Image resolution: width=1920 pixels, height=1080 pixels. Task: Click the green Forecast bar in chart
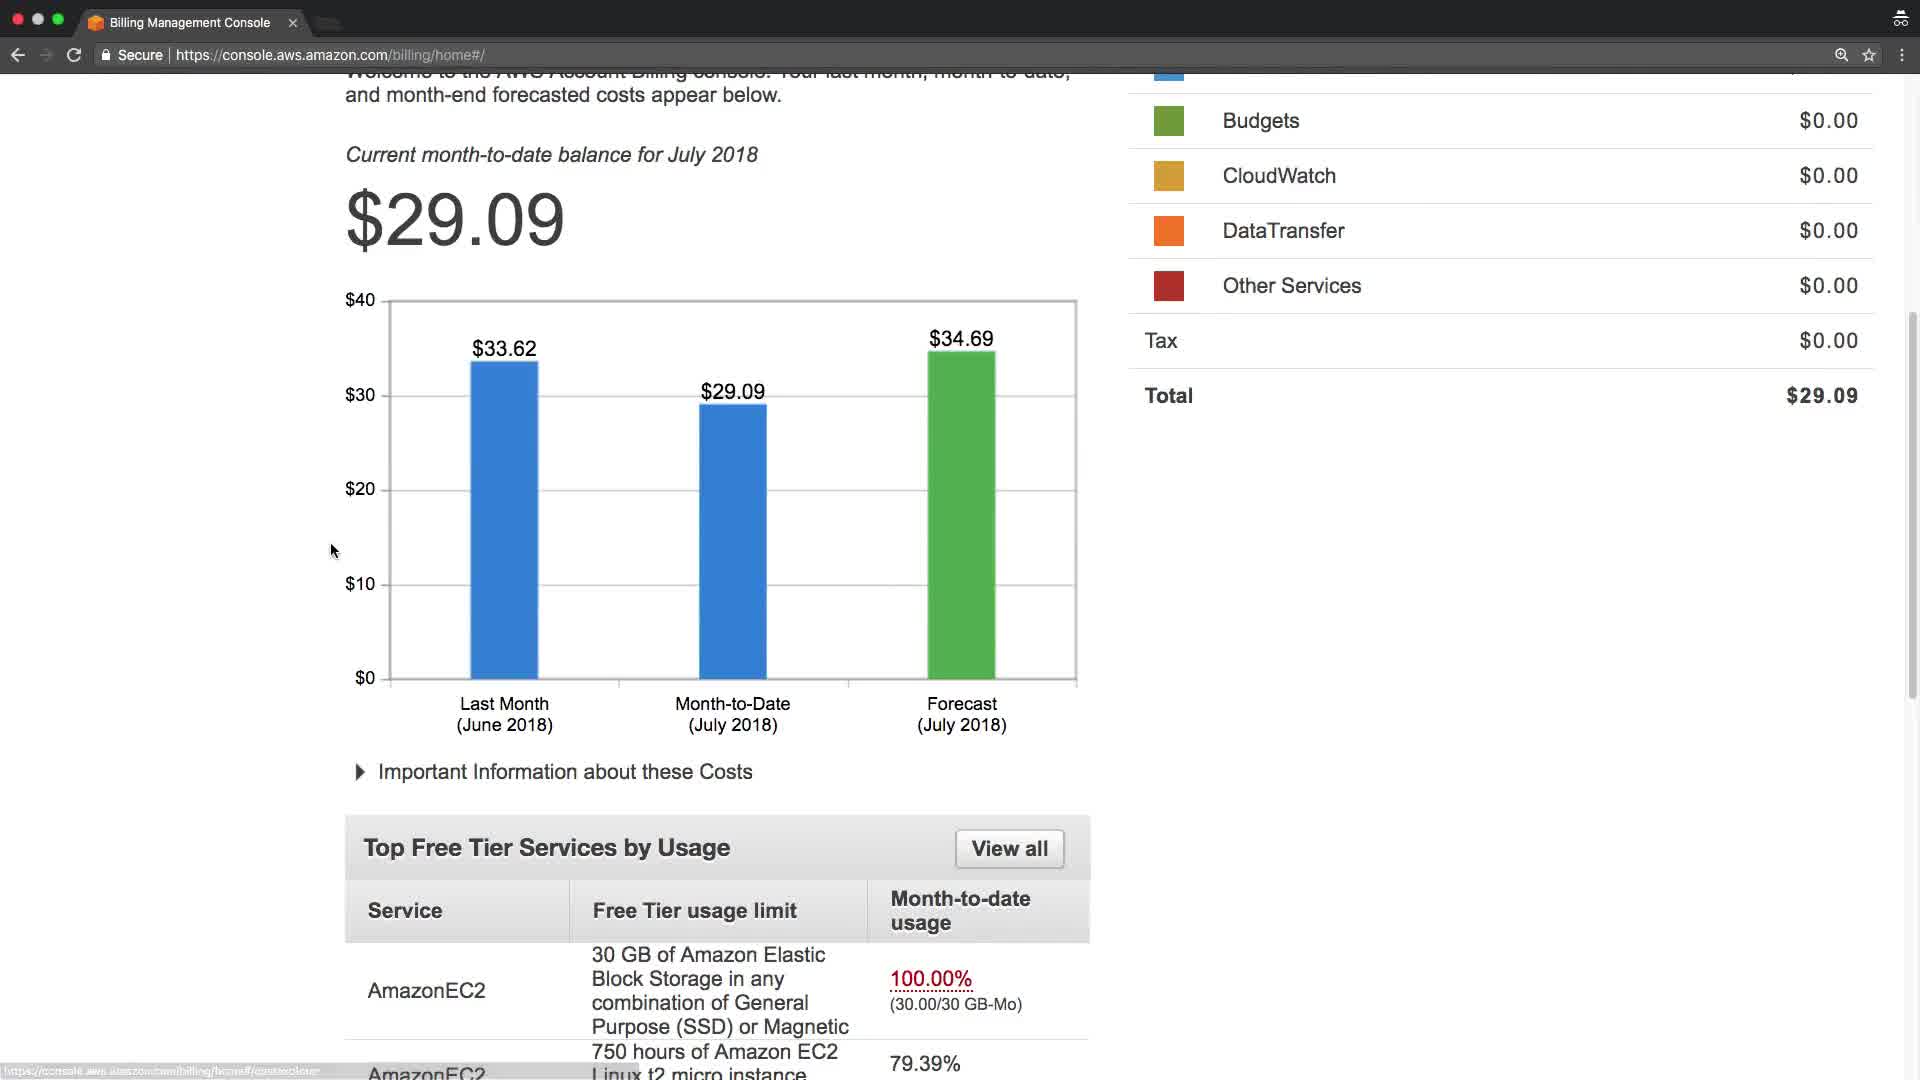pyautogui.click(x=961, y=515)
